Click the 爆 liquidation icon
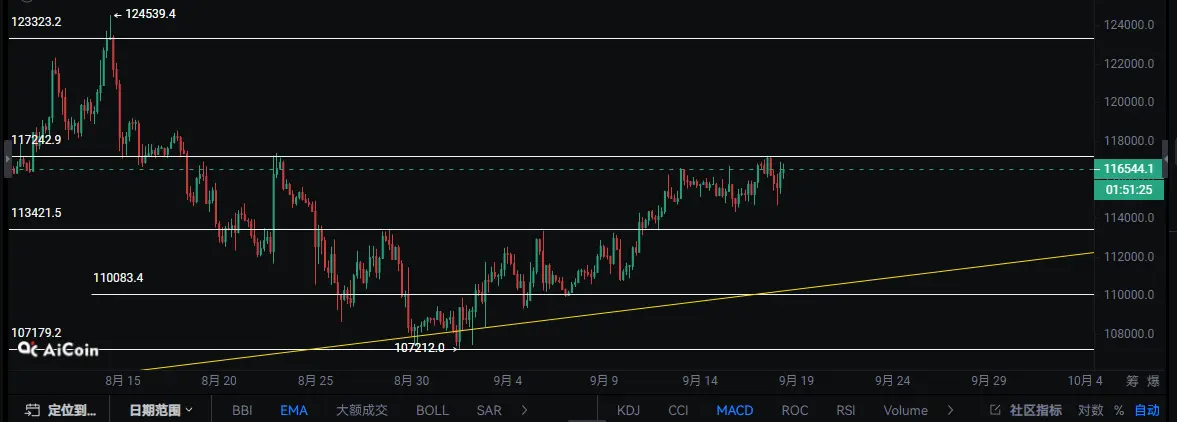The width and height of the screenshot is (1177, 422). [1153, 381]
